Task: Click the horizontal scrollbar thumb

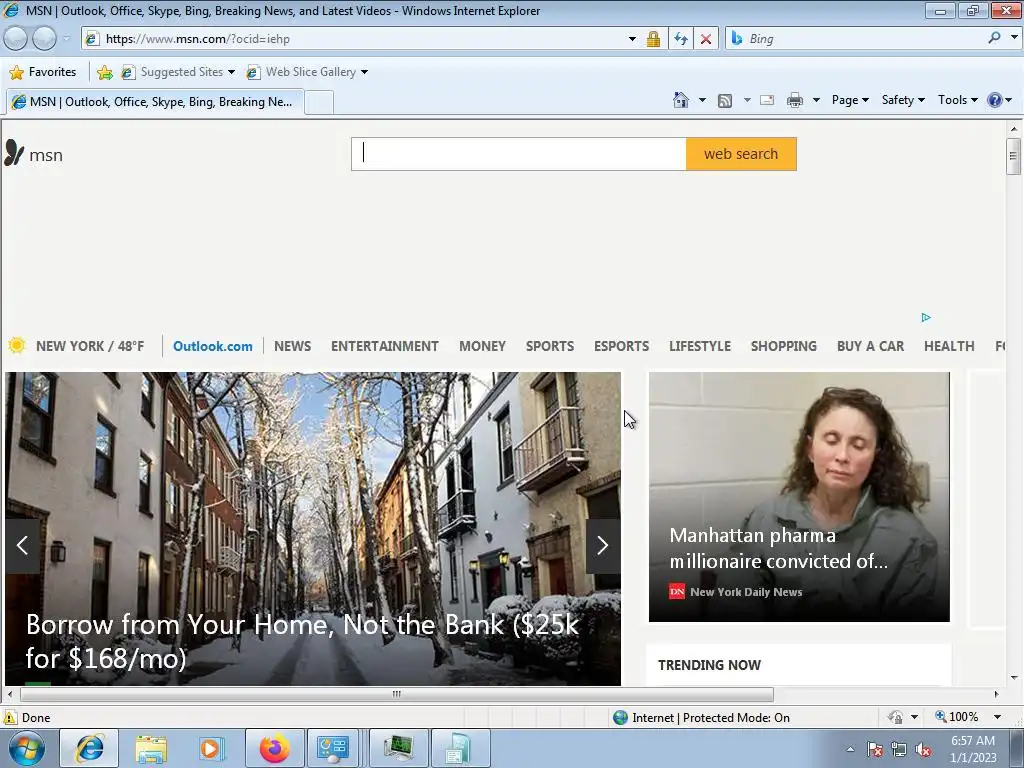Action: (396, 694)
